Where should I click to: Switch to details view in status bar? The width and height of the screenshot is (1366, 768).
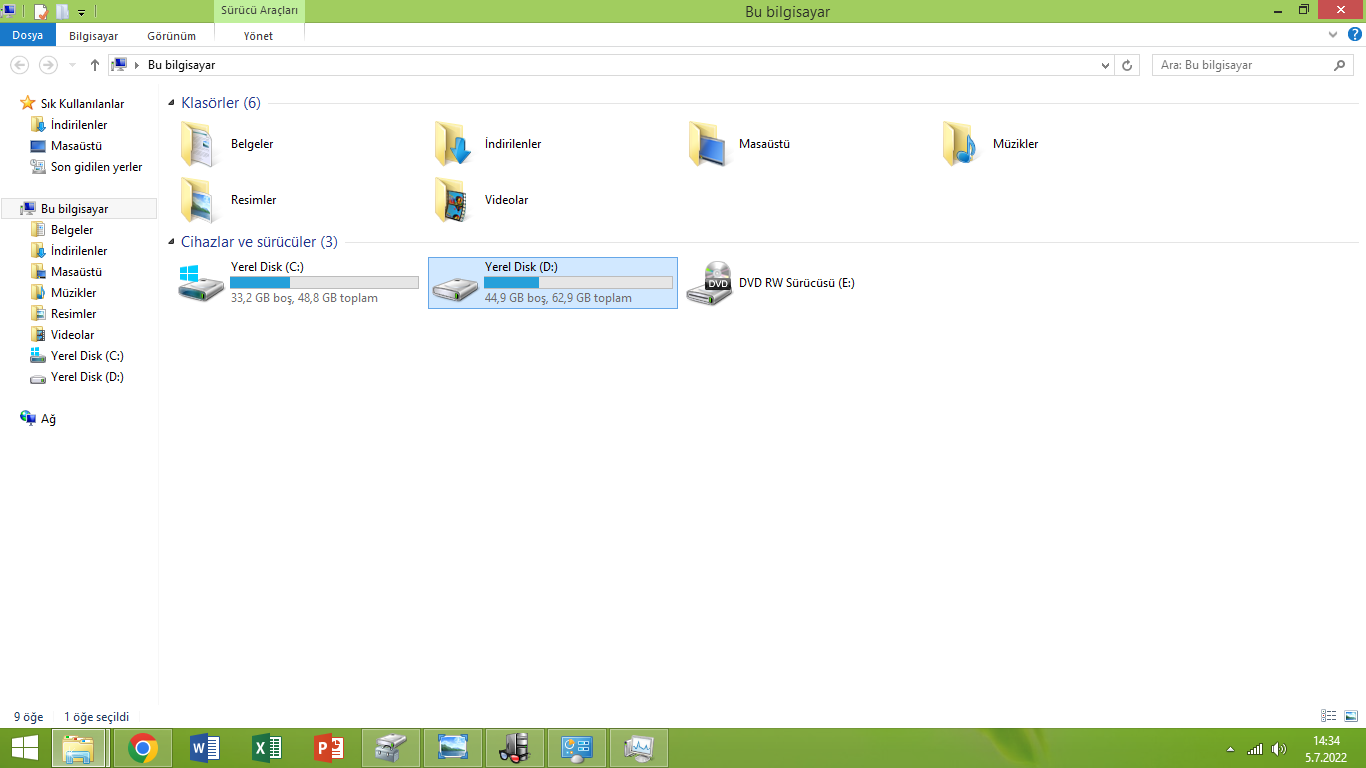coord(1329,716)
